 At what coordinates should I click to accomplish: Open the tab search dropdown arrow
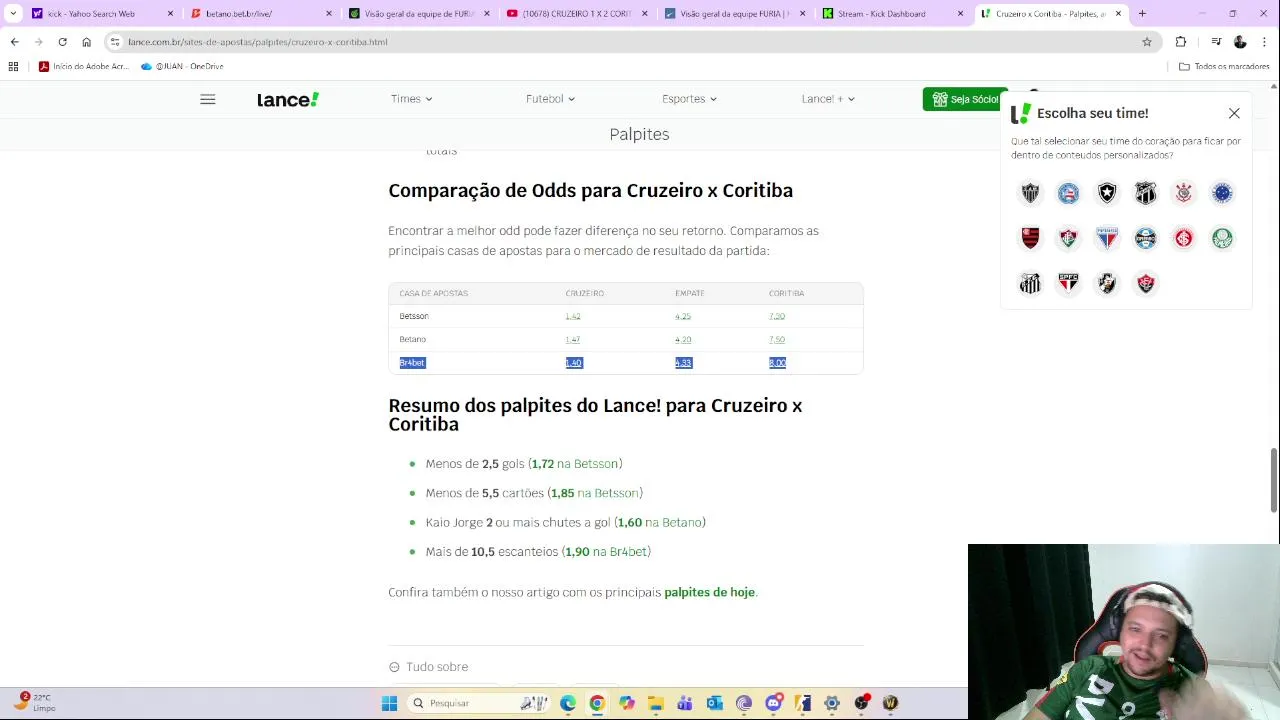(12, 14)
